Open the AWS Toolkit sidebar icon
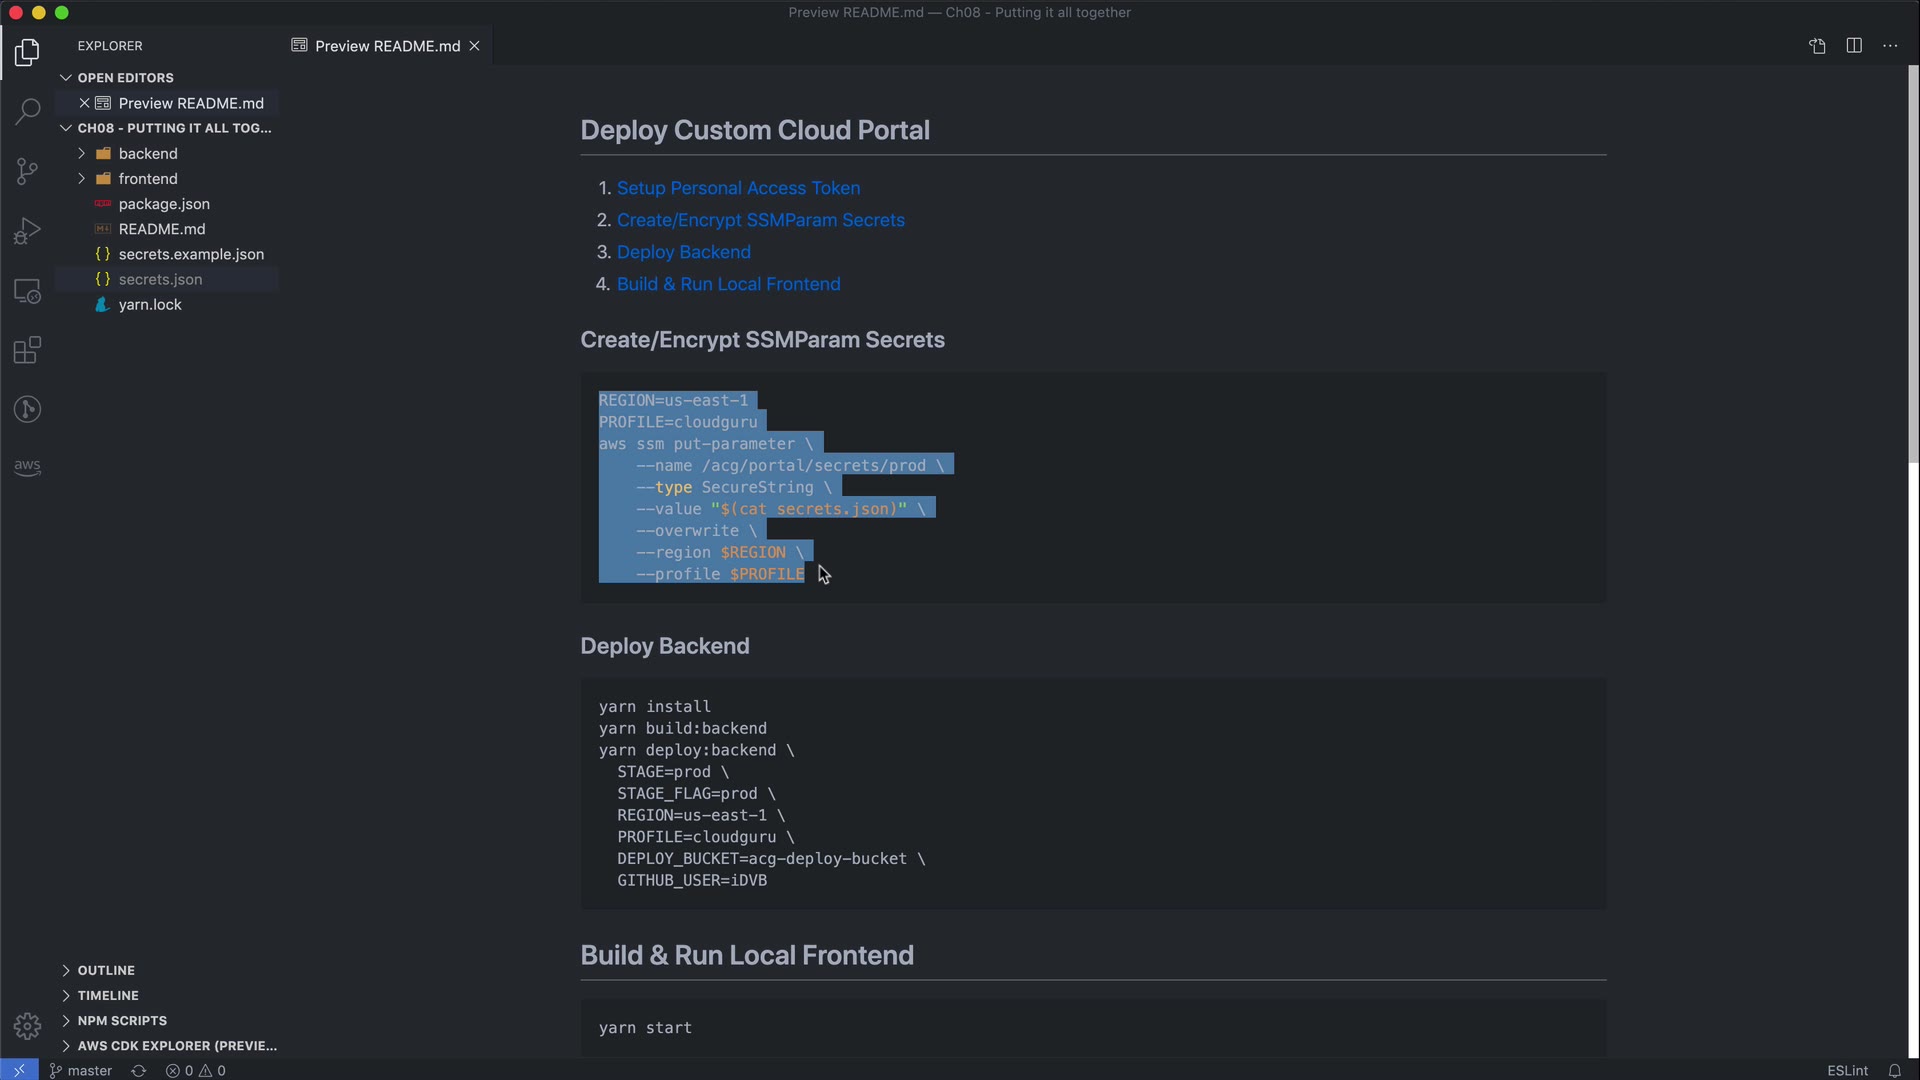 (27, 467)
